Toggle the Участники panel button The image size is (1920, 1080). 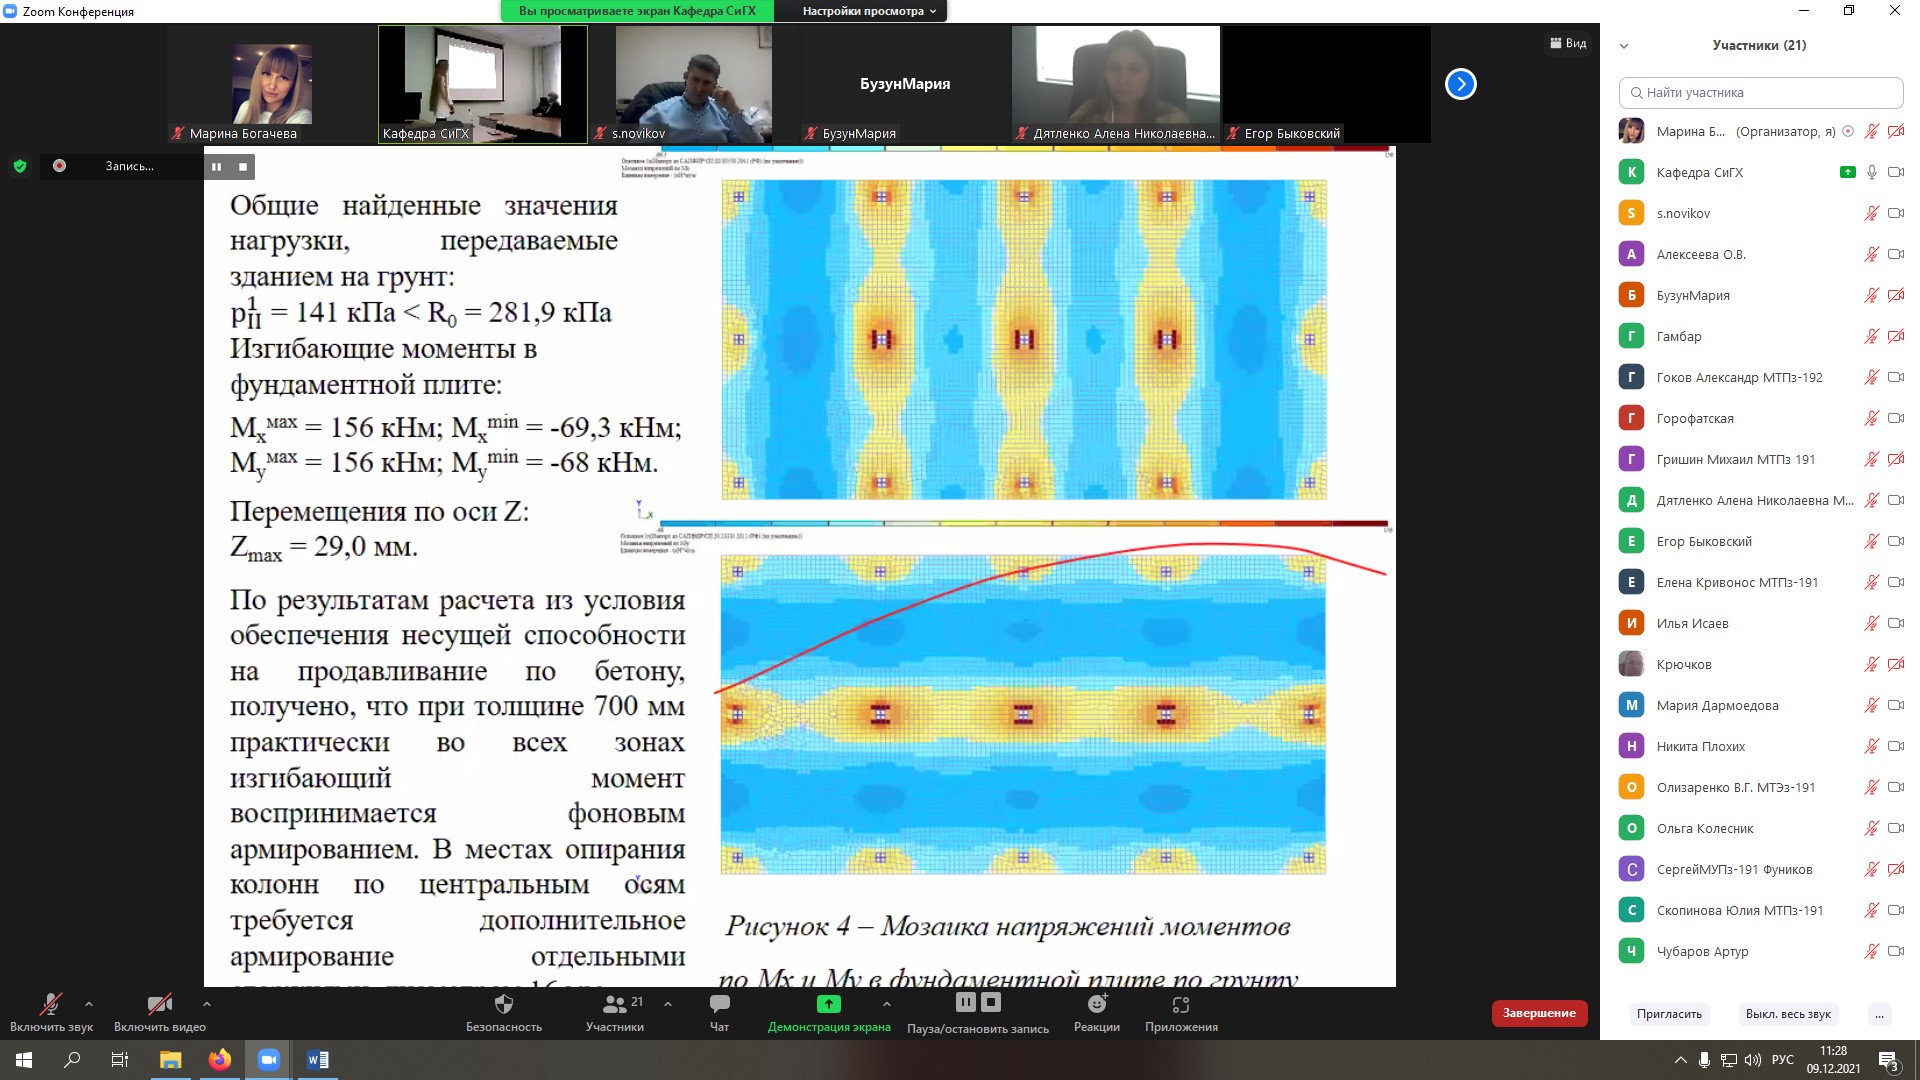click(615, 1012)
